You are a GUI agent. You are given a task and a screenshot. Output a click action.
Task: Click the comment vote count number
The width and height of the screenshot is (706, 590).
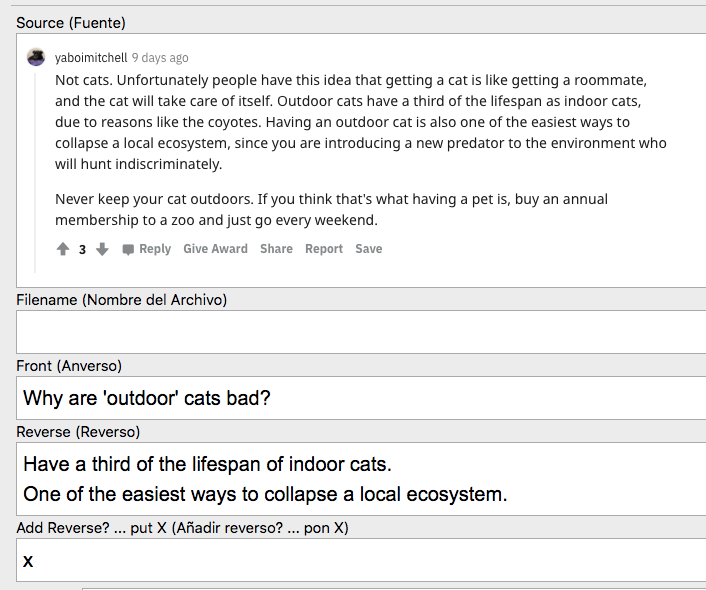(x=83, y=249)
